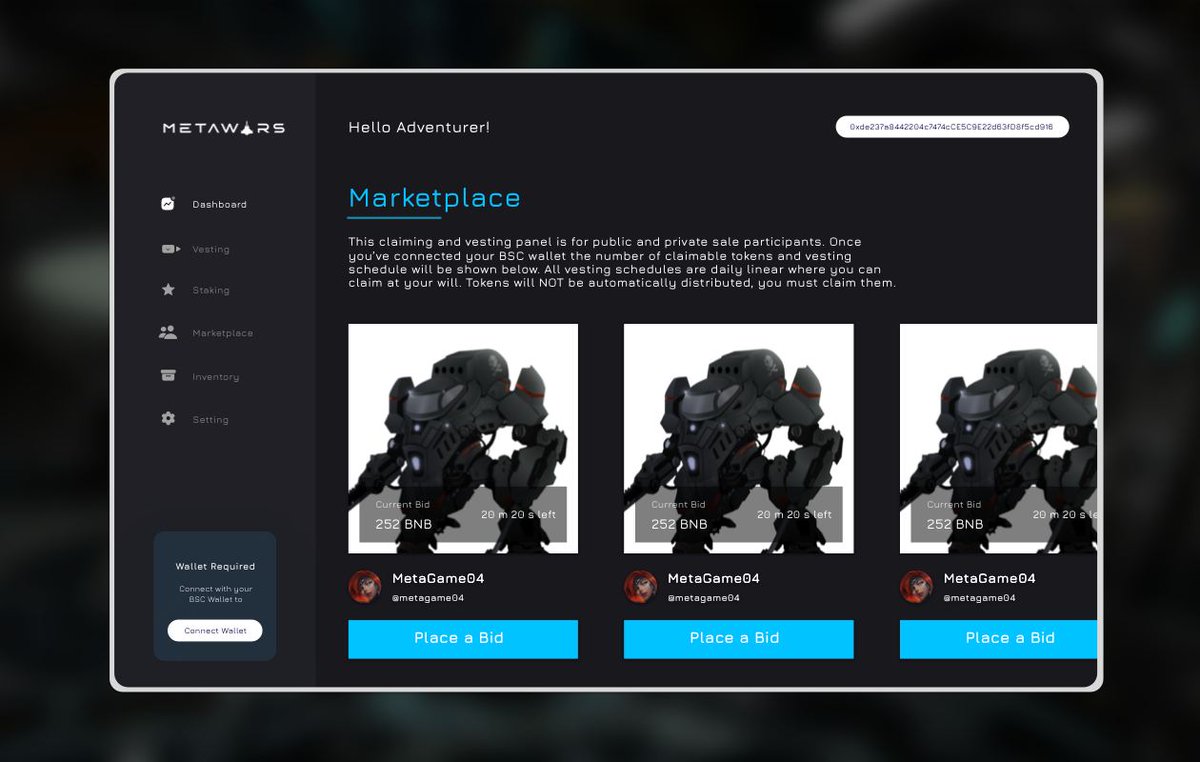1200x762 pixels.
Task: Click the first card's 252 BNB bid
Action: (403, 524)
